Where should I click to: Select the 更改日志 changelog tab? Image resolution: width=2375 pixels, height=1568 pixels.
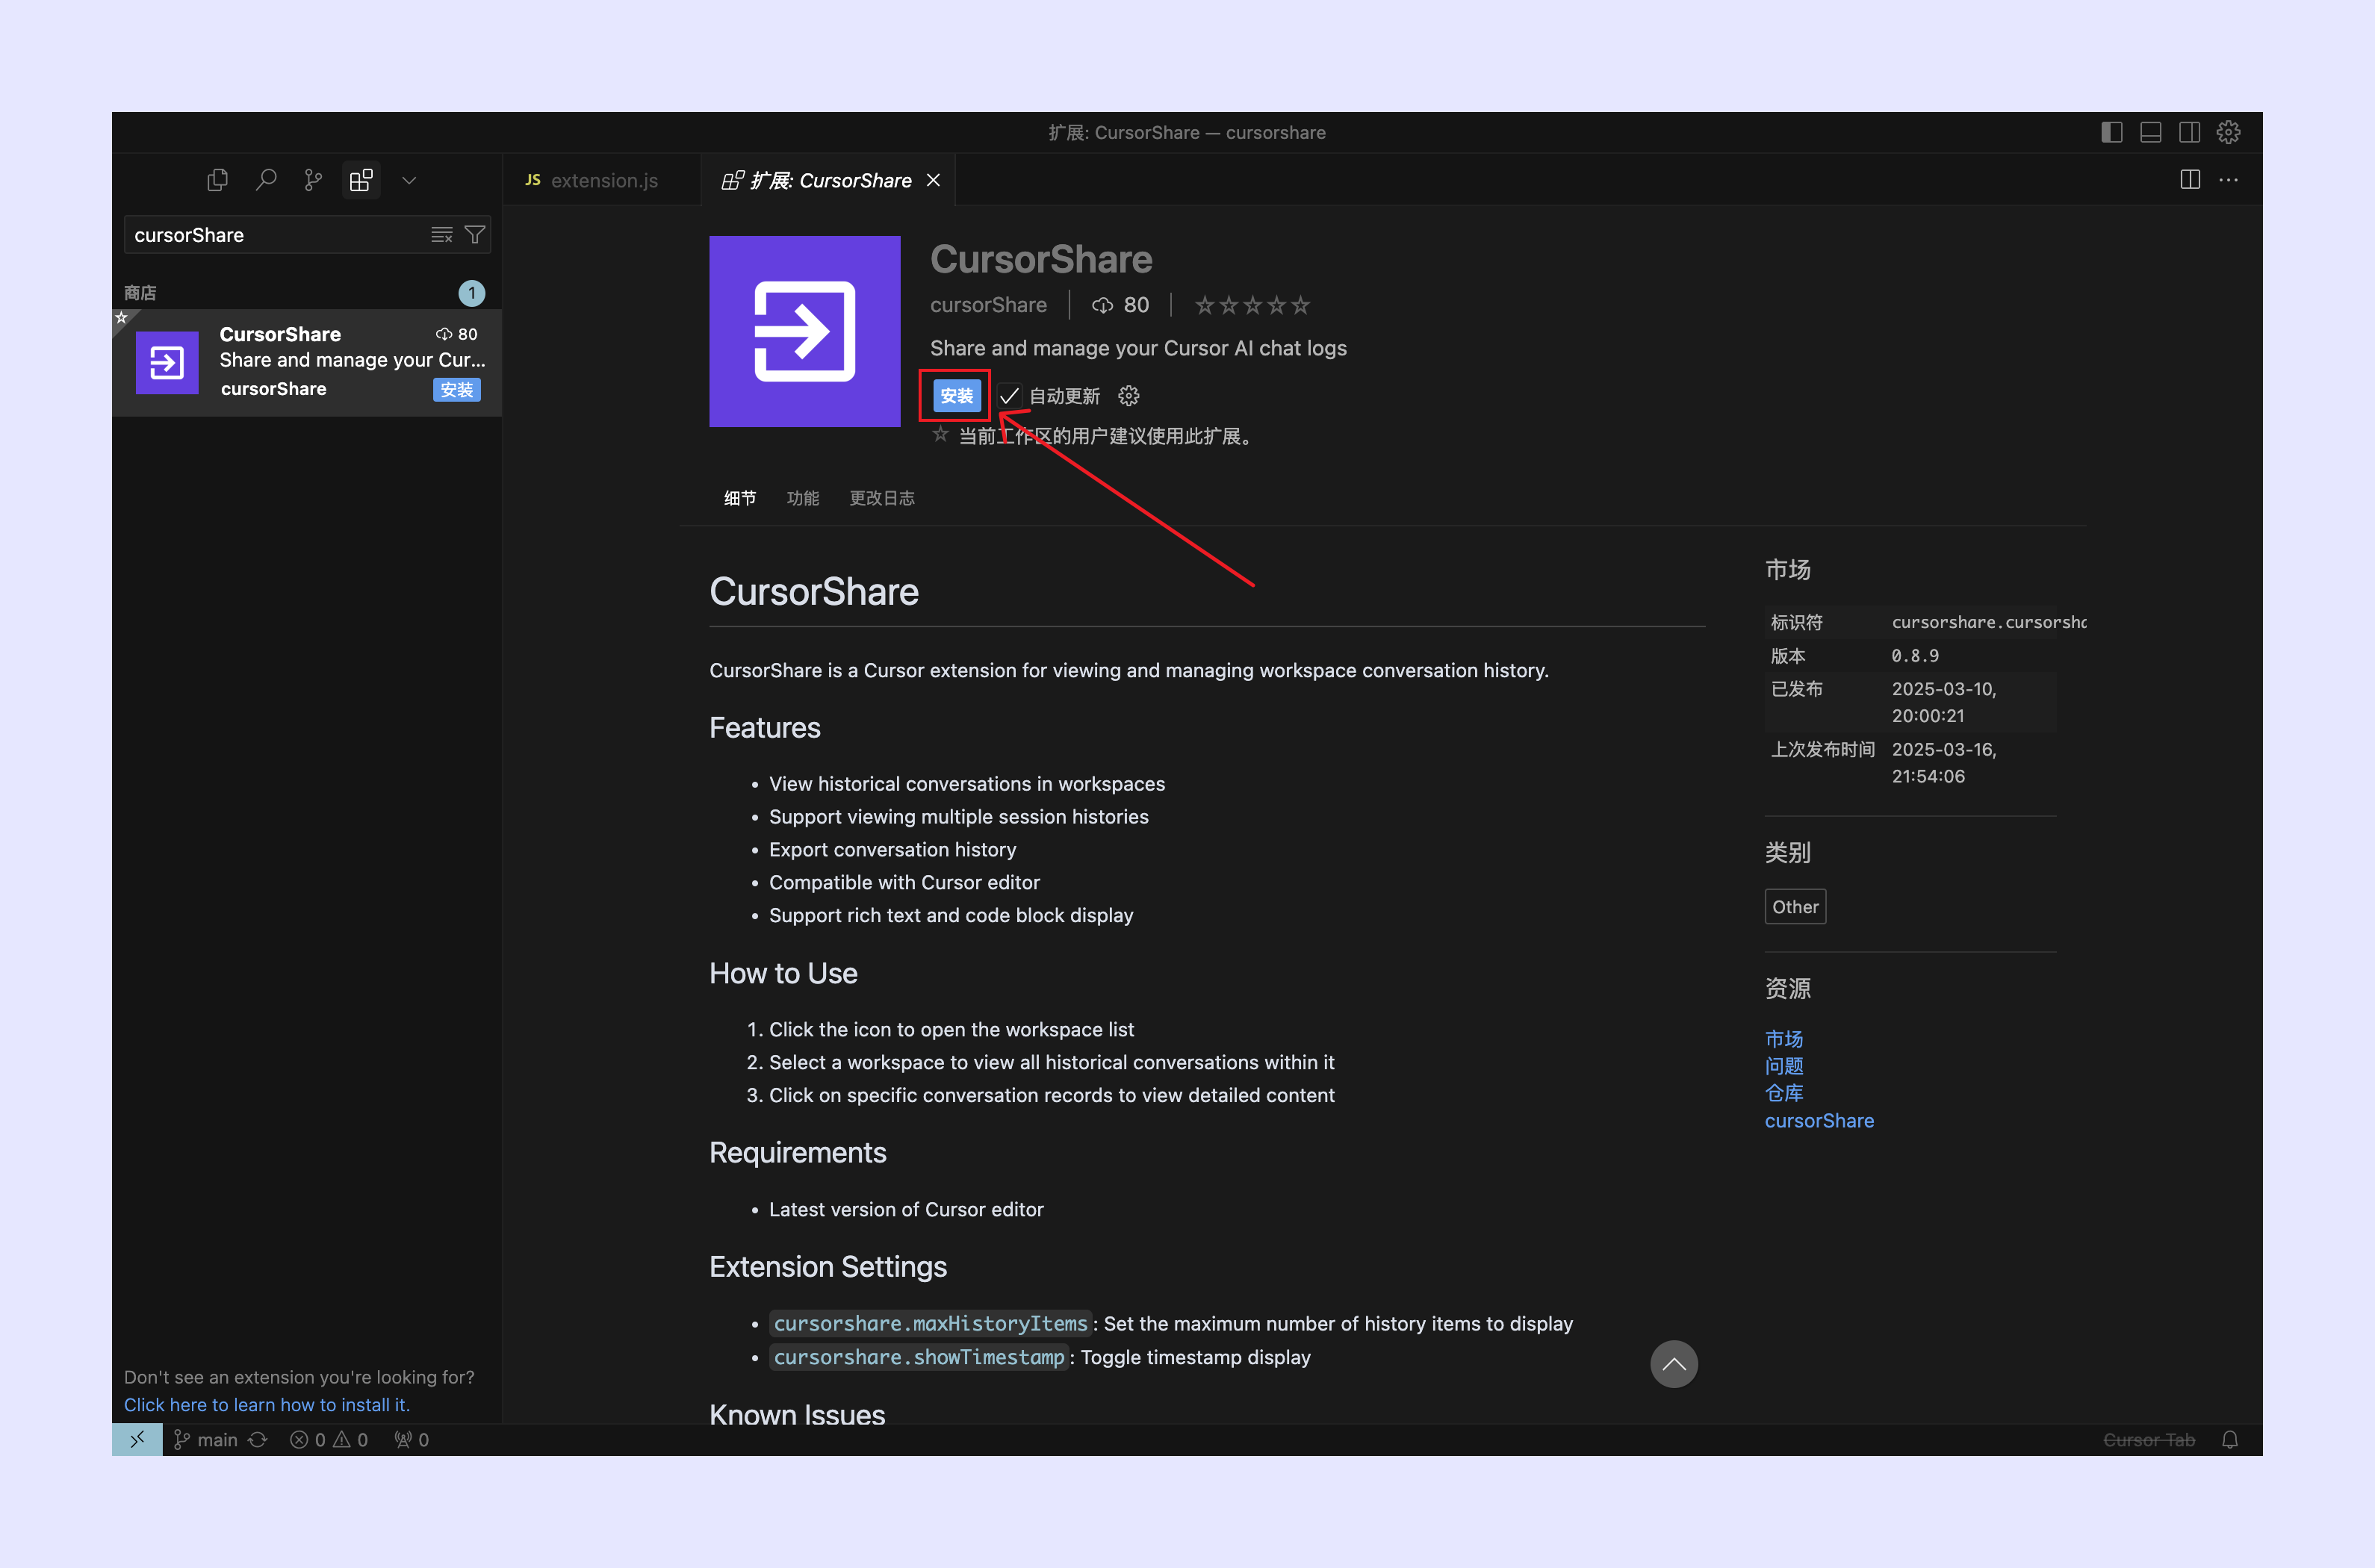click(x=882, y=498)
